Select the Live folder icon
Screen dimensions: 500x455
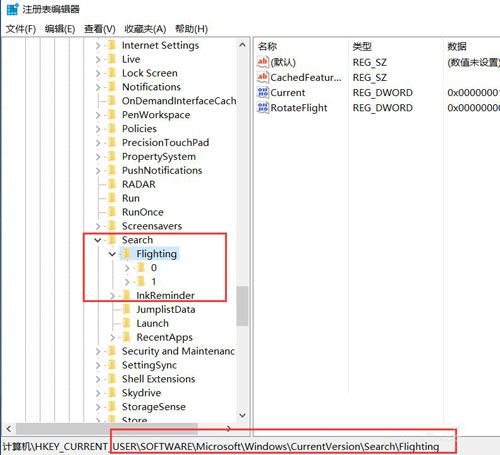point(112,59)
